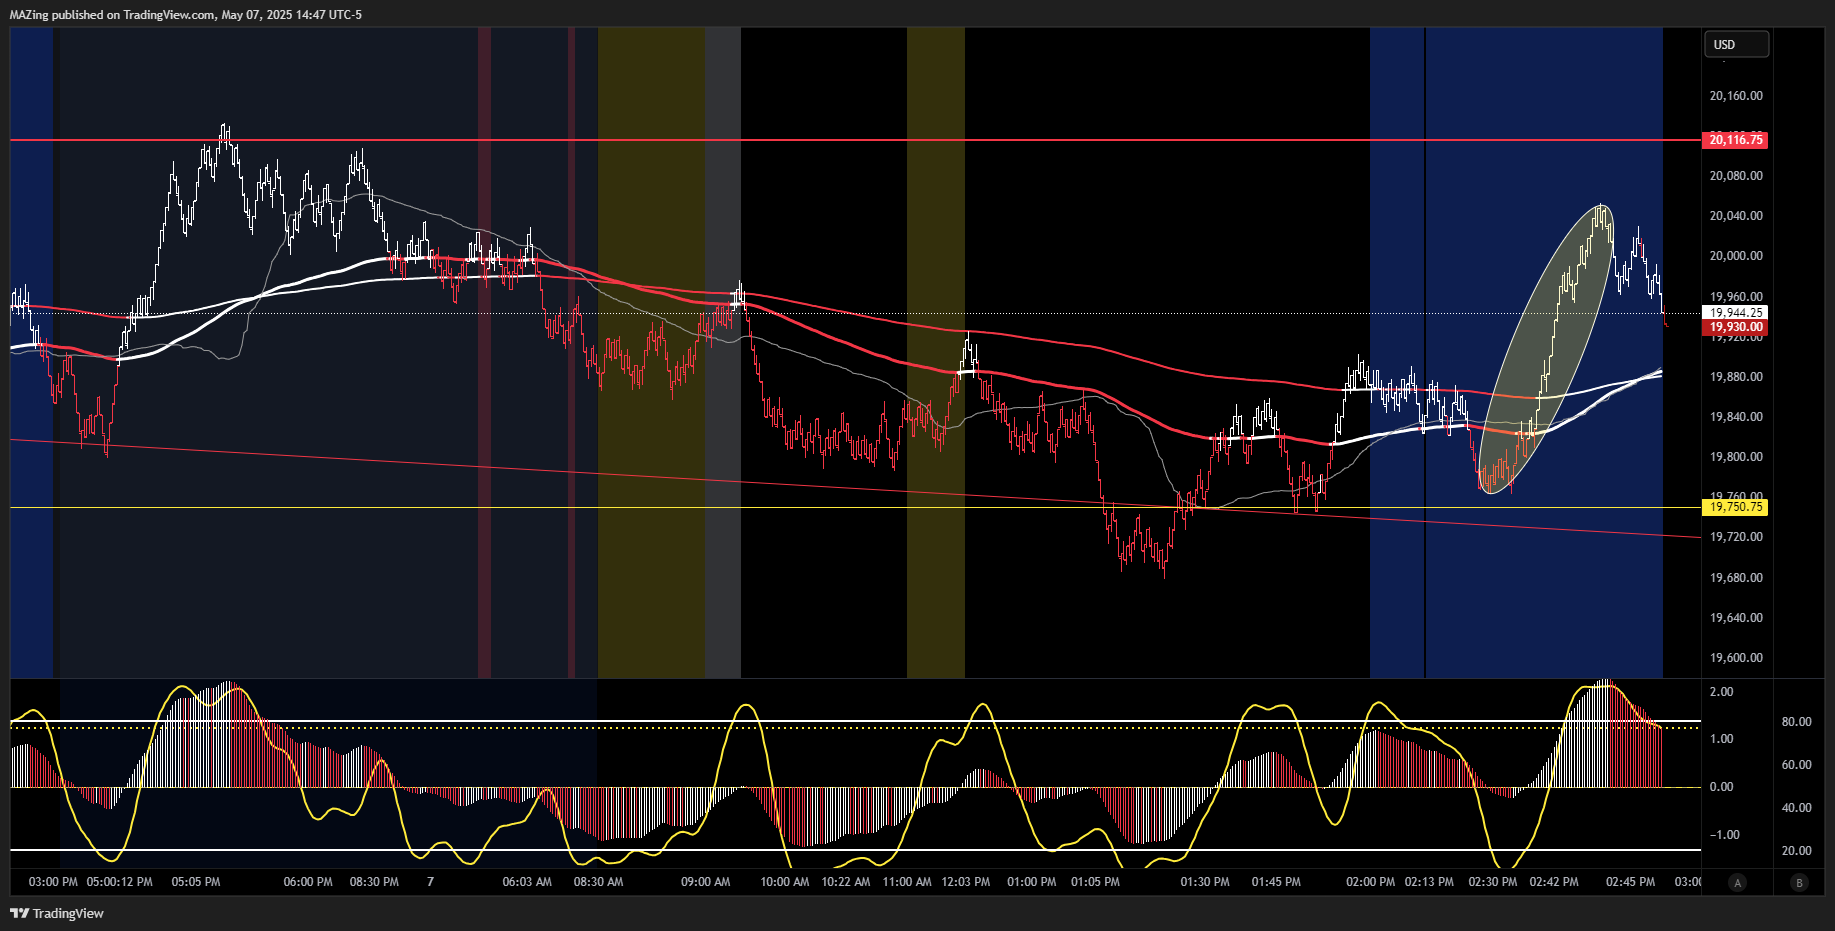Click the 01:05 PM time label
This screenshot has width=1835, height=931.
pos(1096,882)
